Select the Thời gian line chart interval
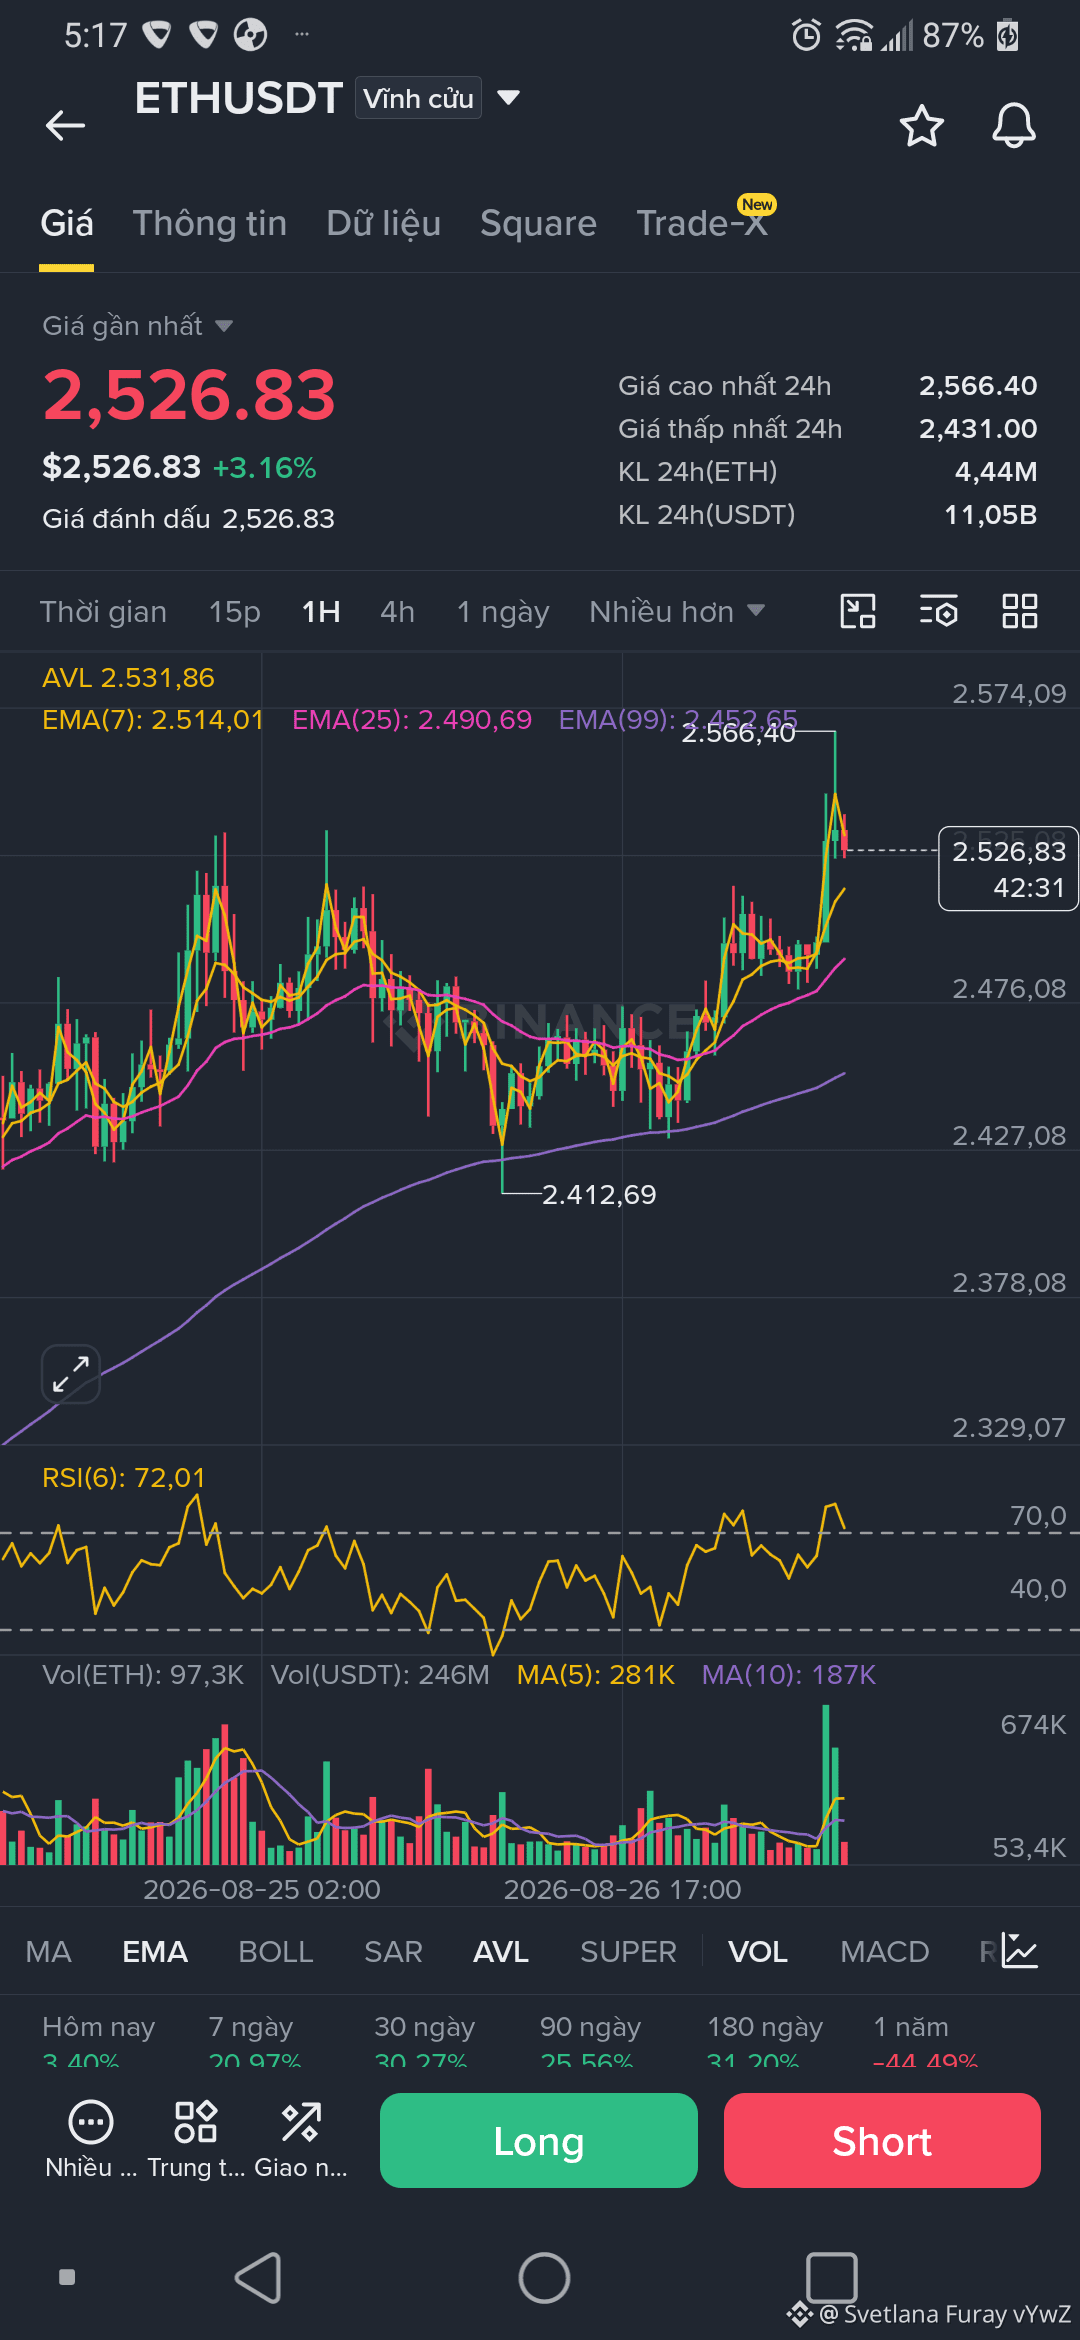This screenshot has width=1080, height=2340. (103, 611)
